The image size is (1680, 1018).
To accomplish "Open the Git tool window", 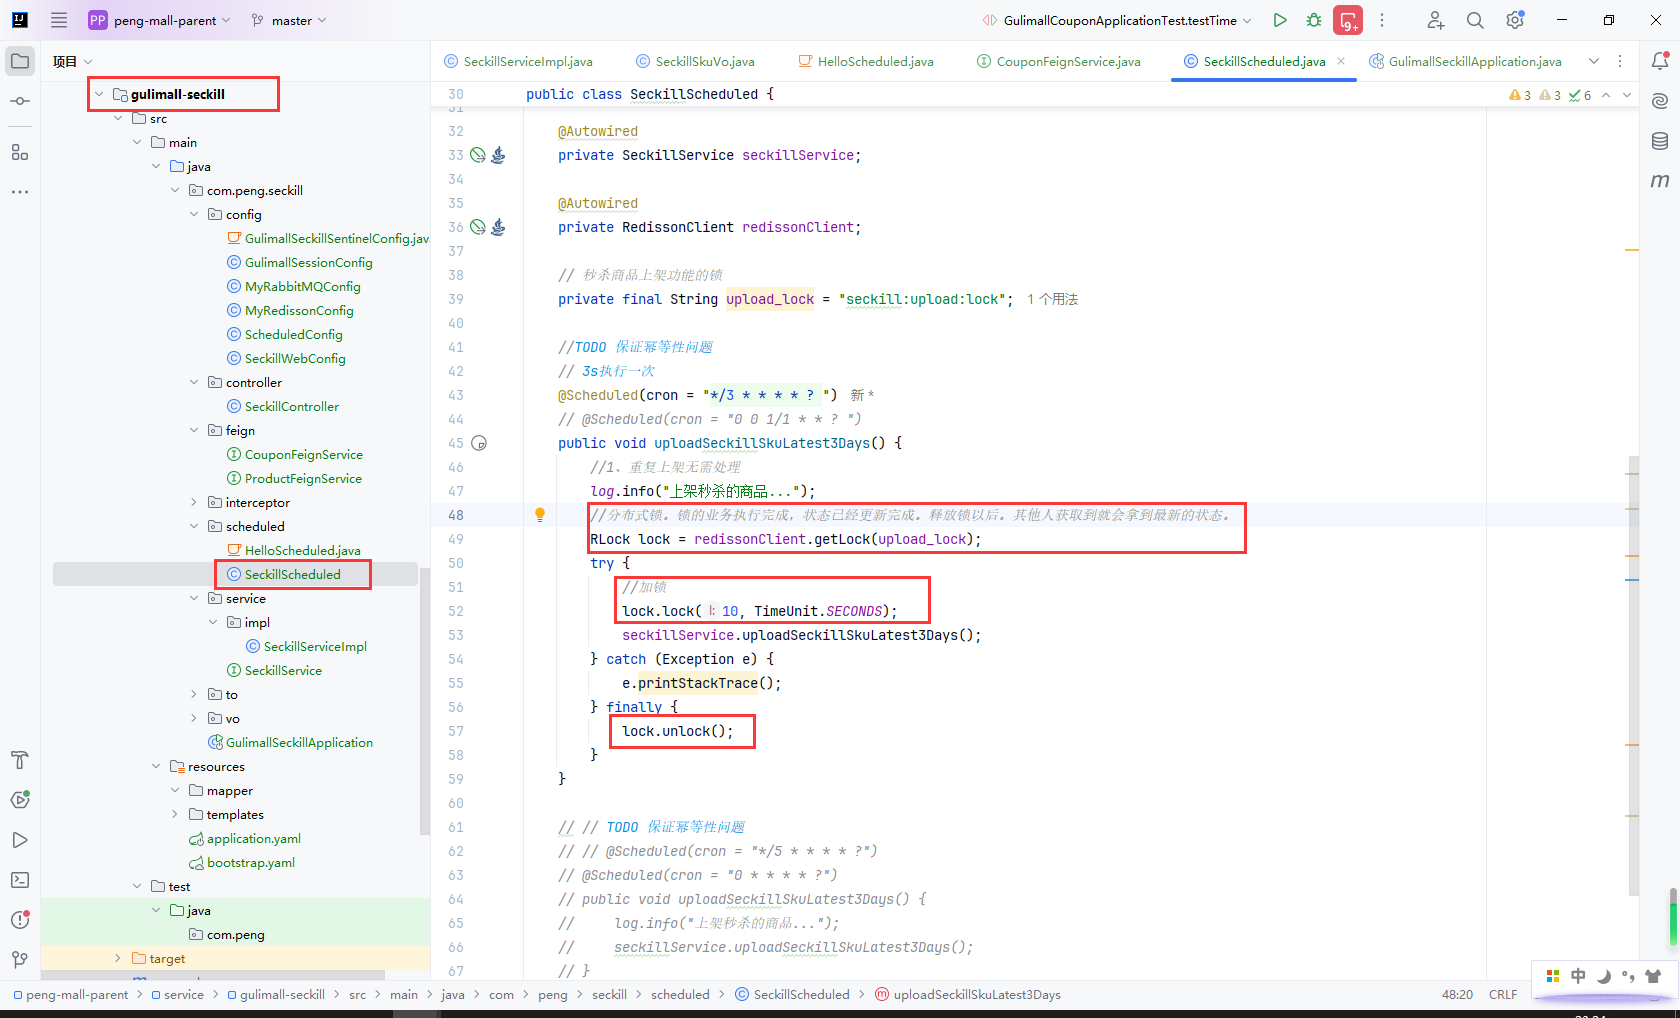I will [20, 960].
